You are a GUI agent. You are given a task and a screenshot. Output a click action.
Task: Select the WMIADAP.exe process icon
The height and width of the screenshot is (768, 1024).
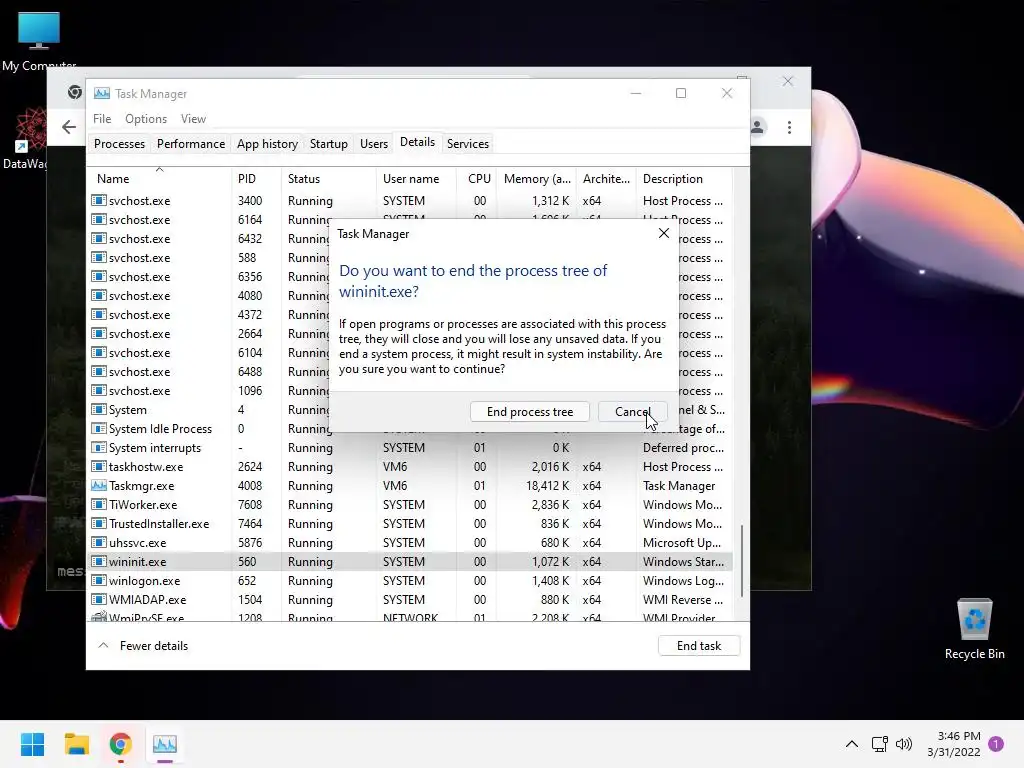coord(99,600)
